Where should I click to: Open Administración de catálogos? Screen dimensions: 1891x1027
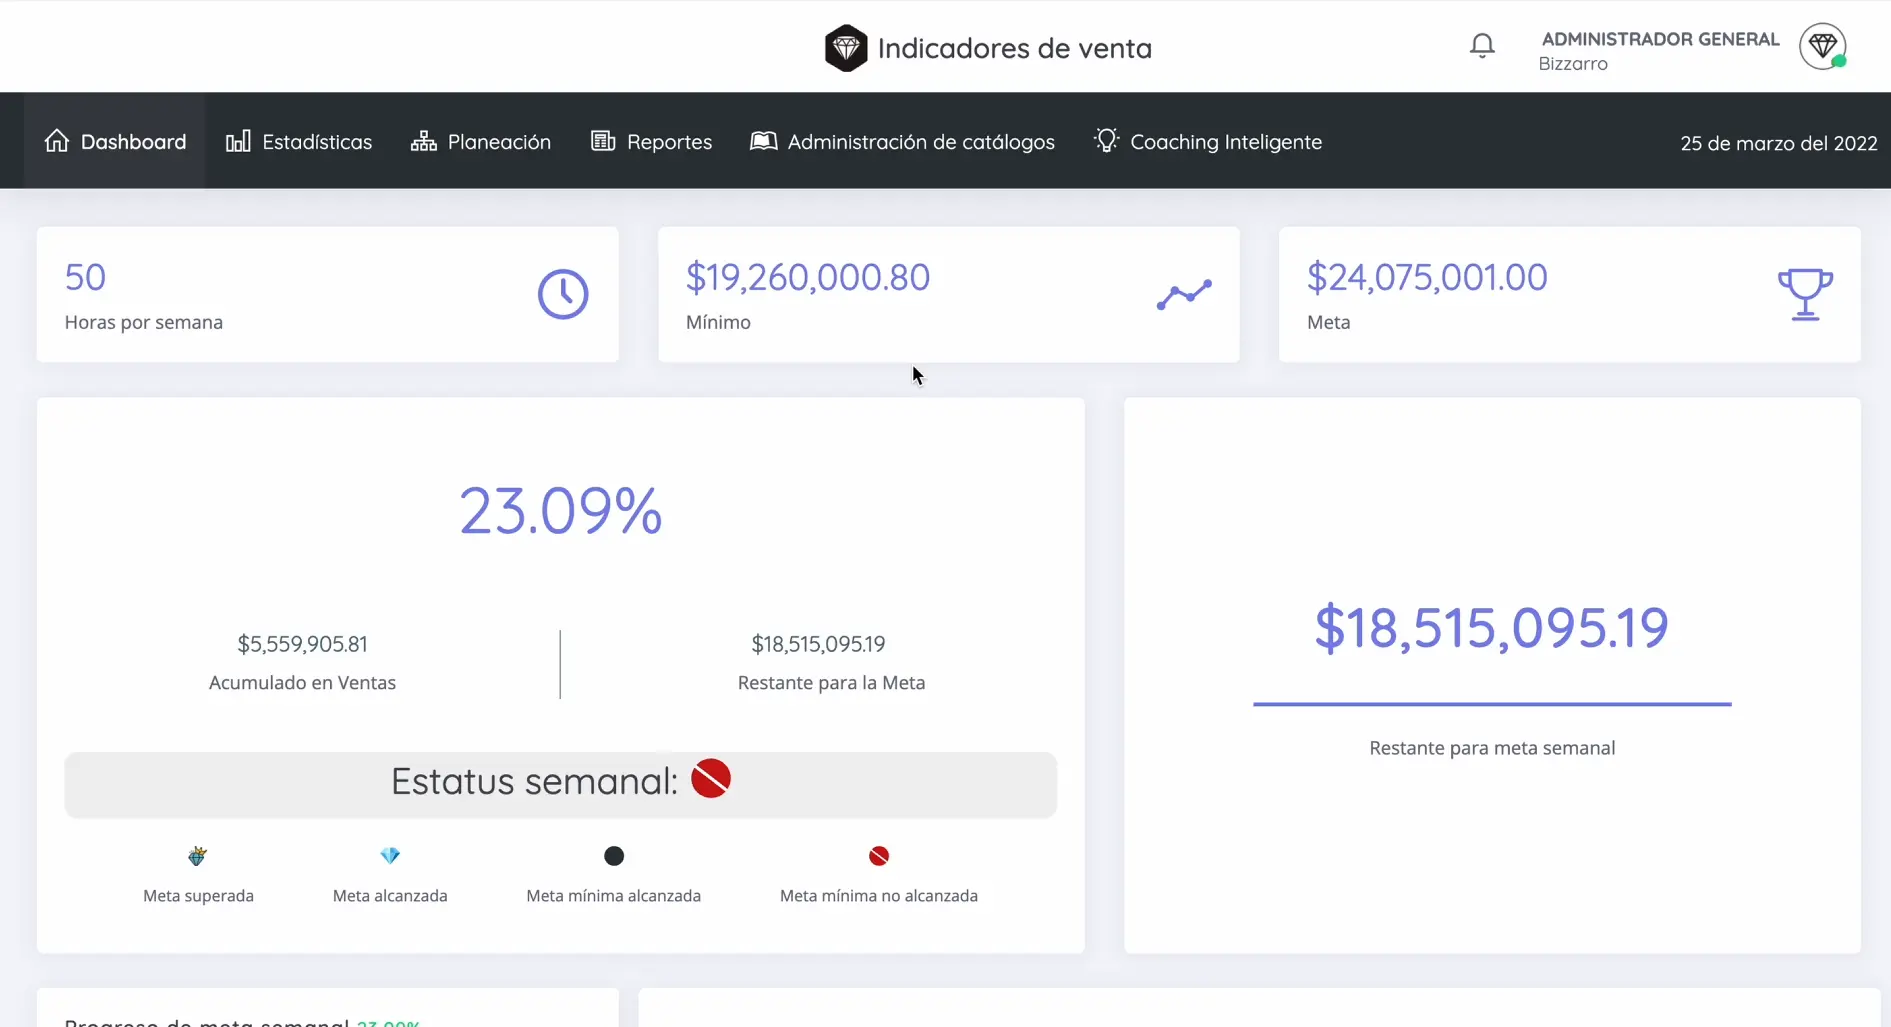(x=902, y=142)
